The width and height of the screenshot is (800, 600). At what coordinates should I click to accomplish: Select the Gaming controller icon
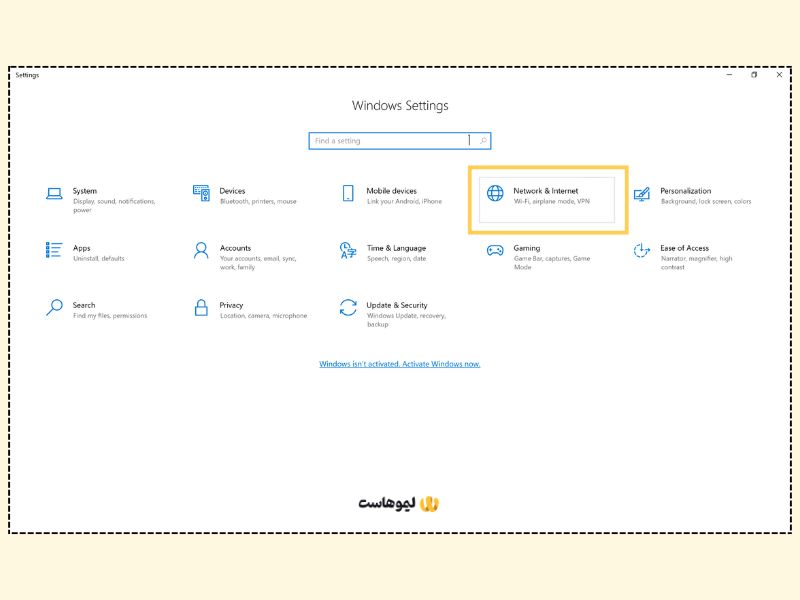pos(495,251)
